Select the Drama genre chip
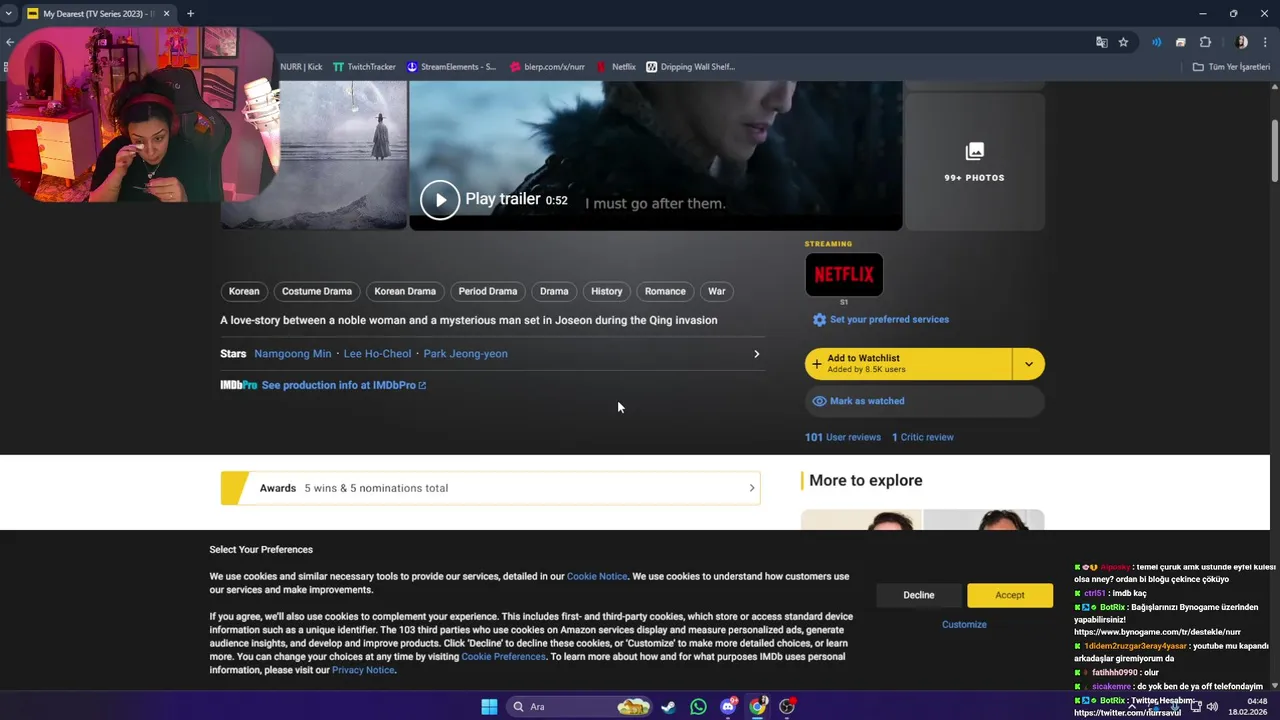Image resolution: width=1280 pixels, height=720 pixels. 554,291
